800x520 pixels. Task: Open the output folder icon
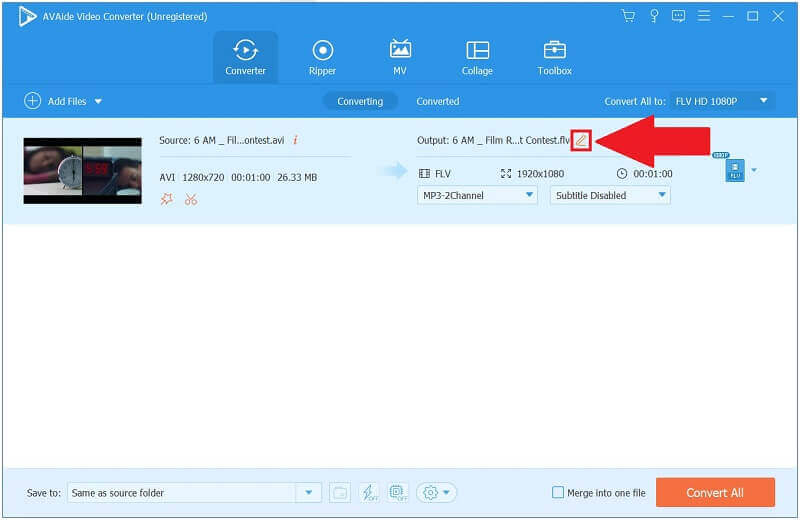[340, 493]
